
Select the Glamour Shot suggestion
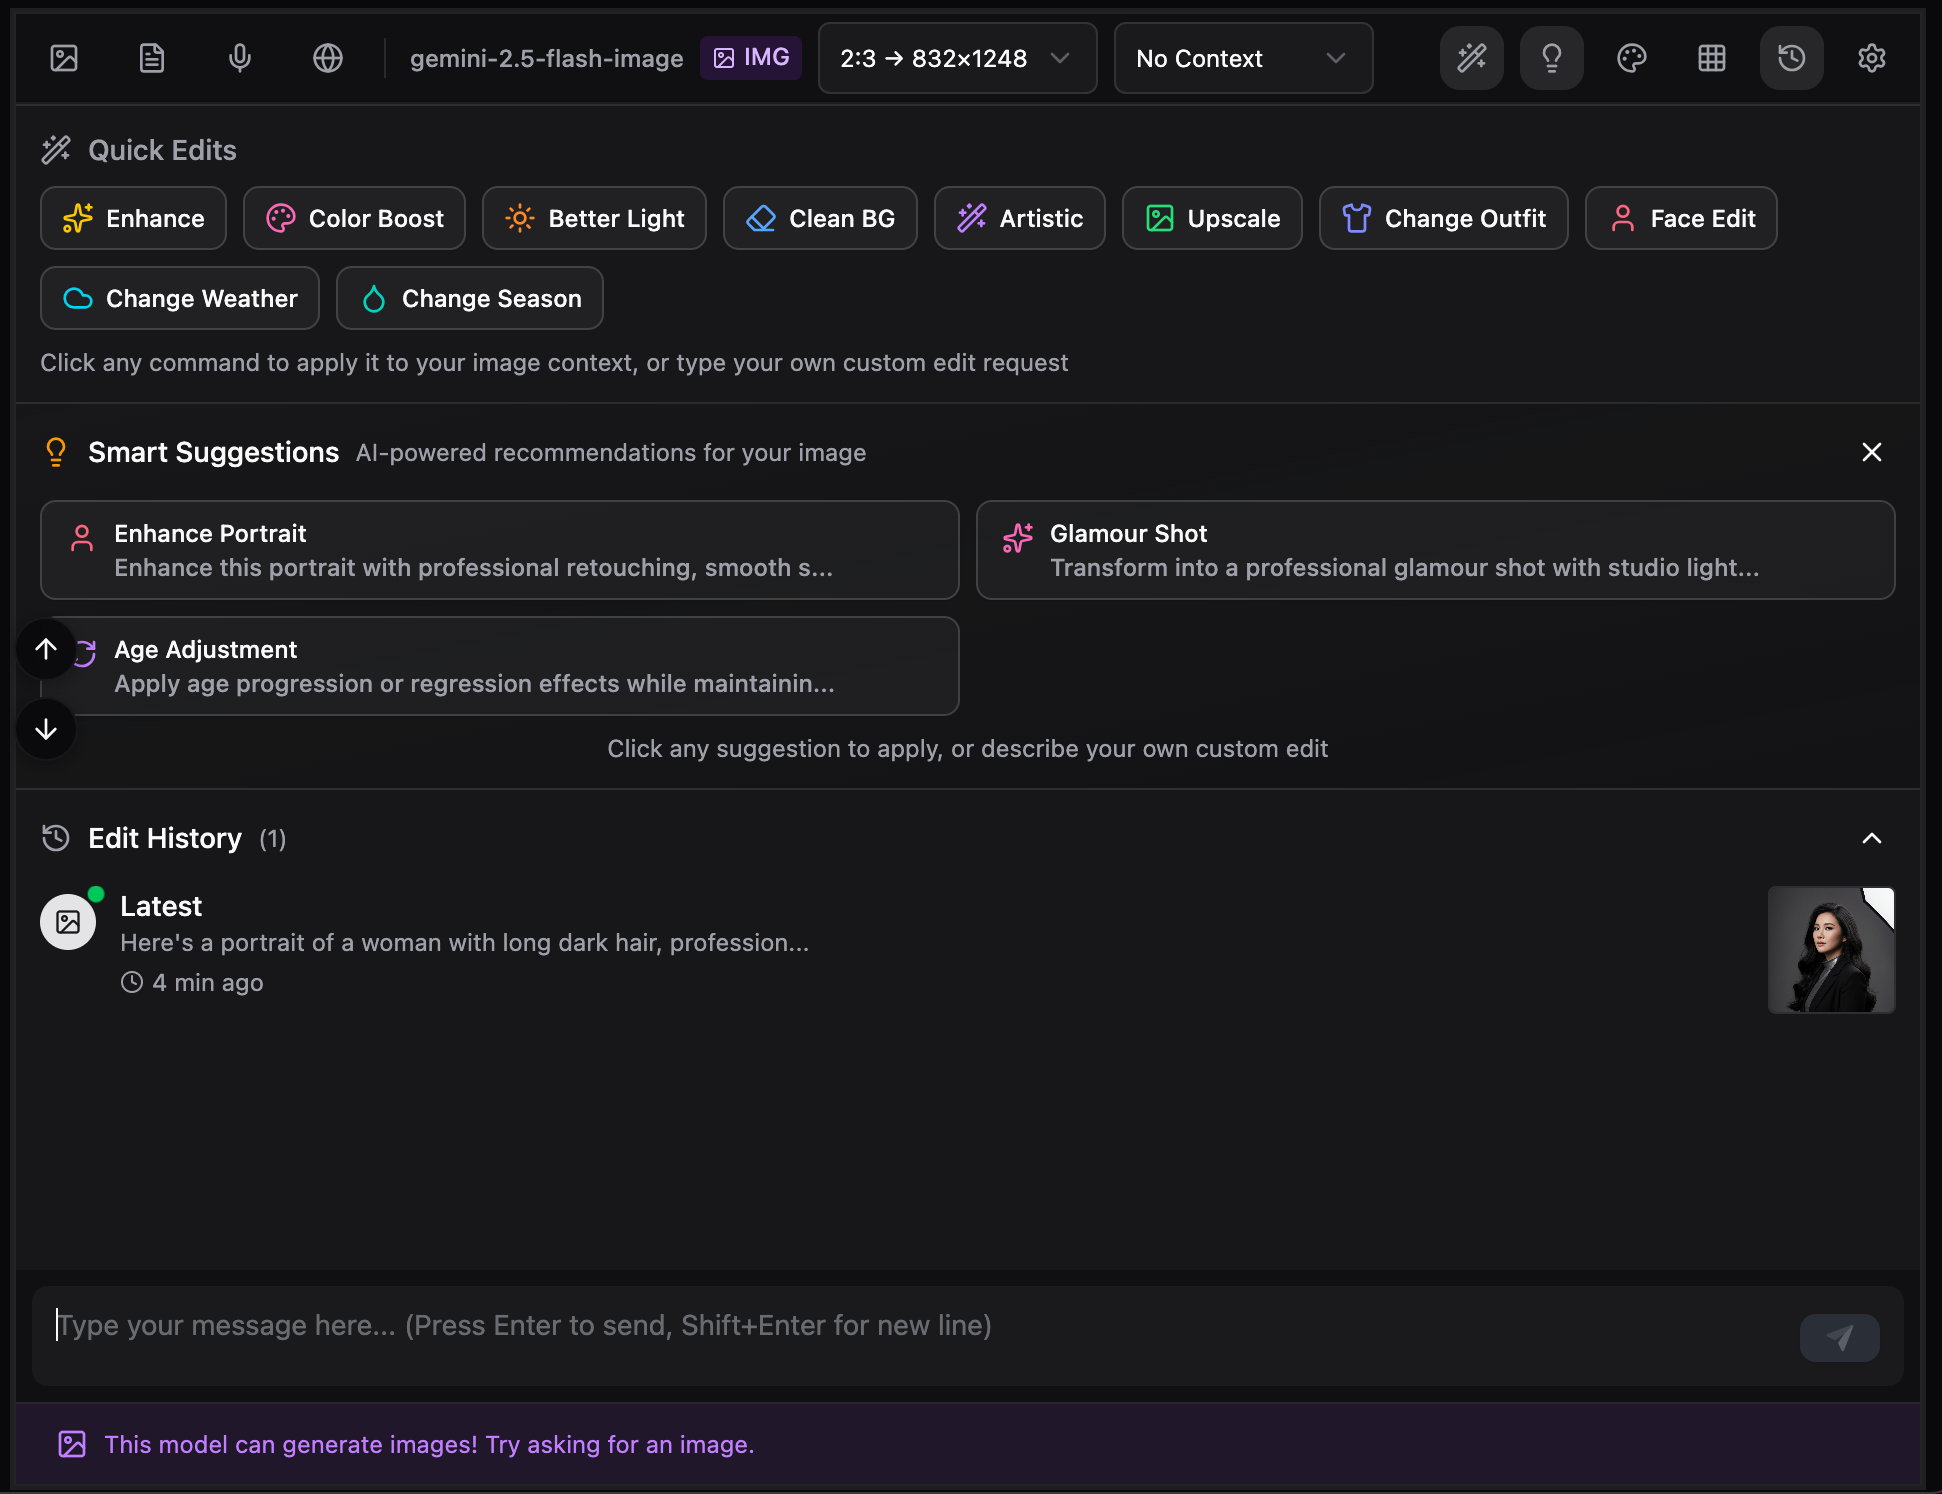tap(1435, 550)
